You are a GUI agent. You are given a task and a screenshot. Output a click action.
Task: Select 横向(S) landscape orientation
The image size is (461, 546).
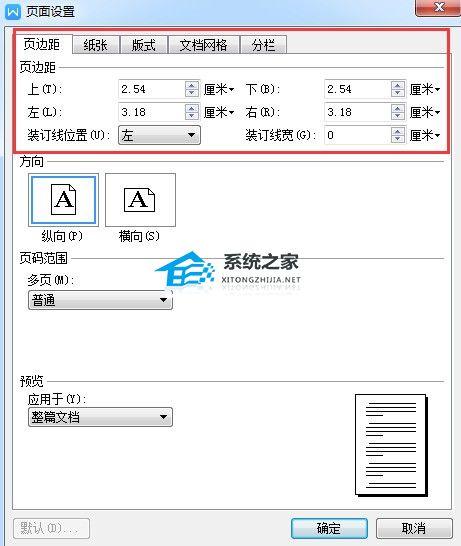click(140, 200)
